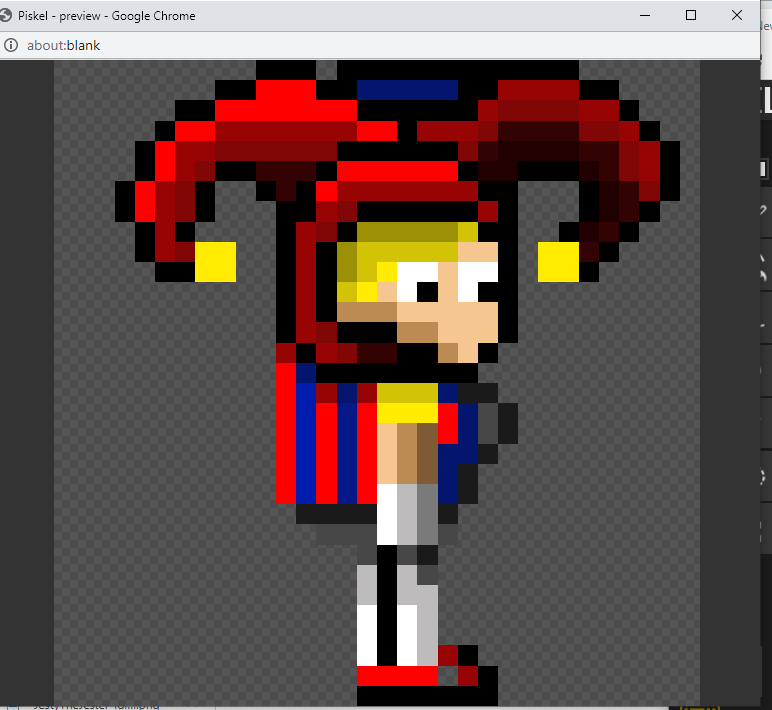Click the Chrome globe icon in title bar
This screenshot has width=772, height=710.
[8, 15]
